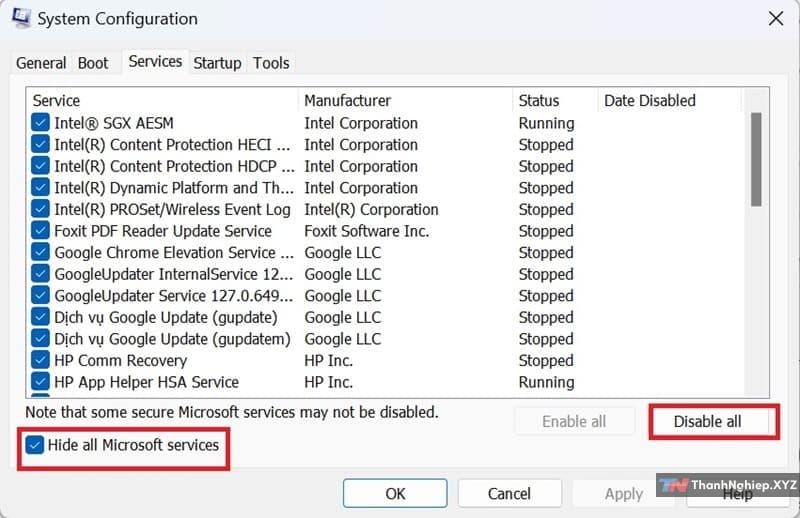Click the Apply button
Screen dimensions: 800x518
(x=623, y=494)
